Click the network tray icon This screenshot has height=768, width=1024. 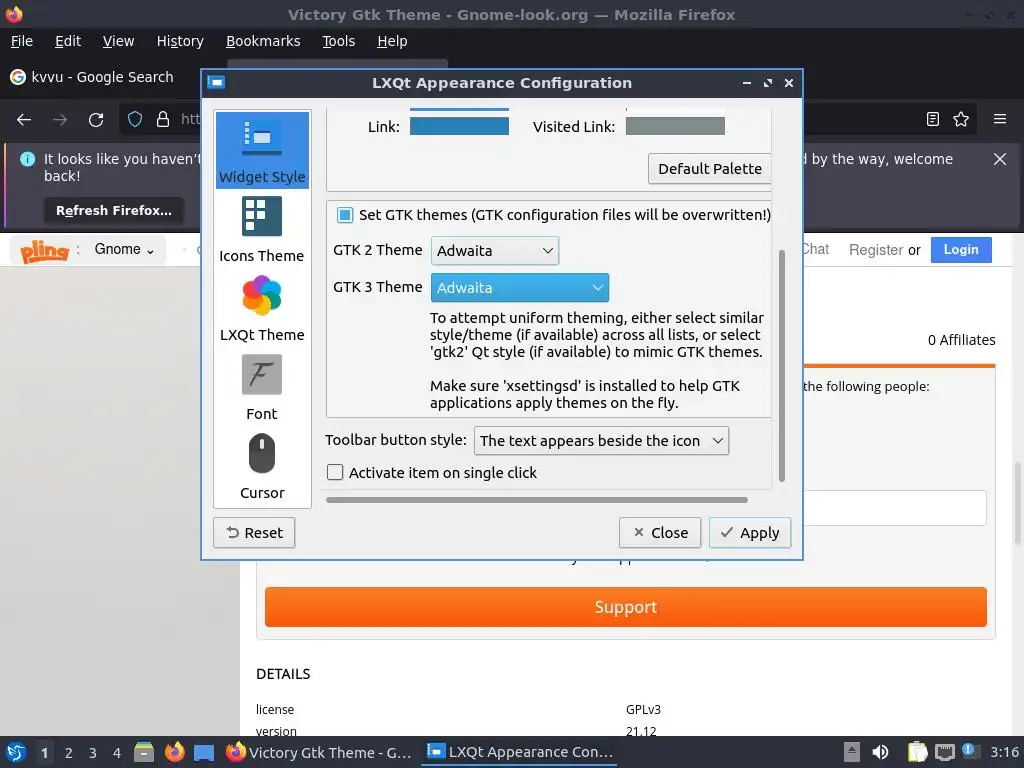tap(945, 753)
